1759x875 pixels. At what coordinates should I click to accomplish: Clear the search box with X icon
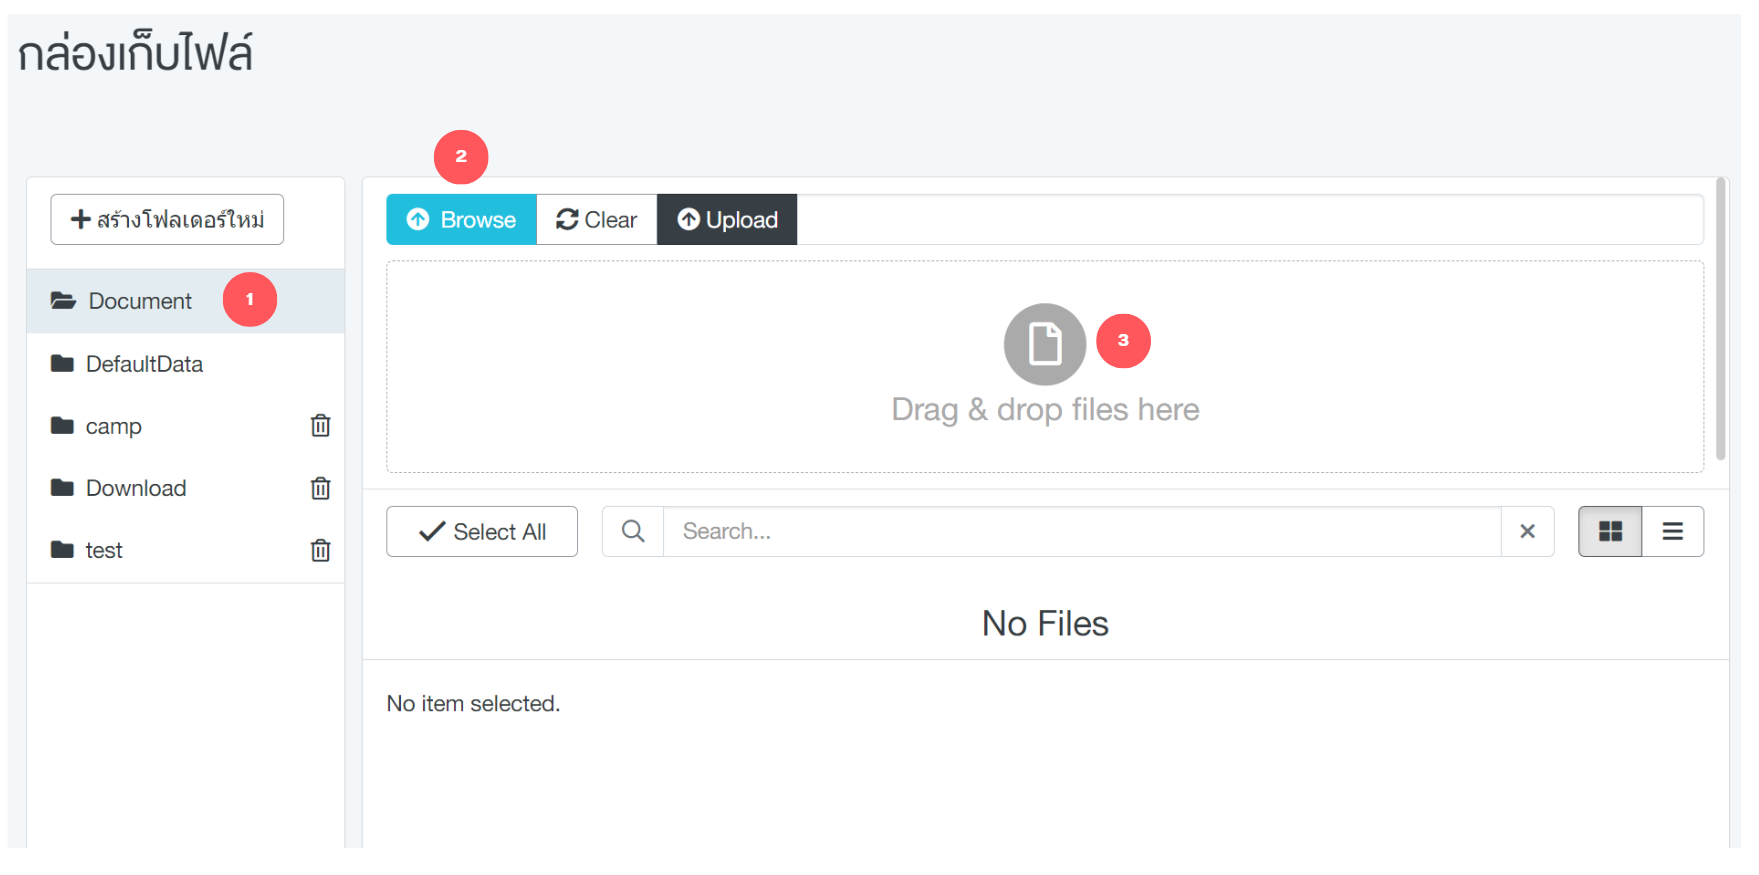(x=1527, y=532)
